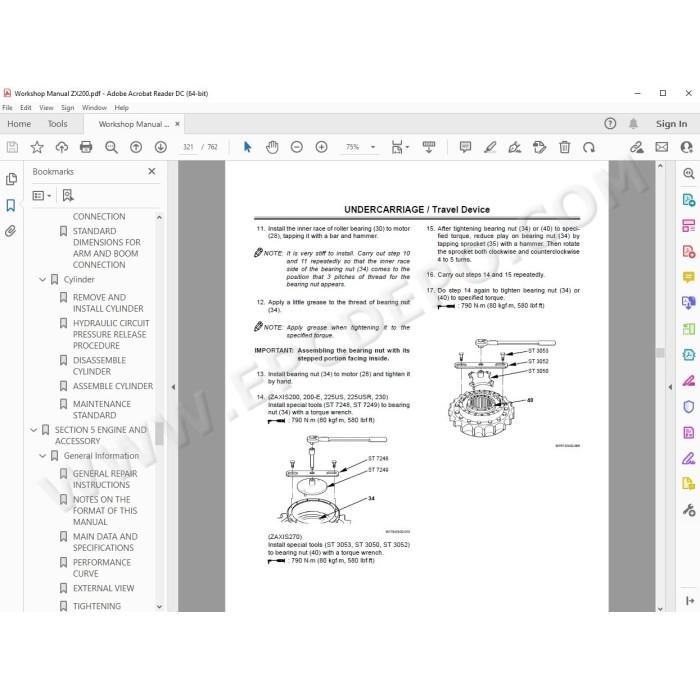Open Export PDF tool in right pane

[x=688, y=199]
